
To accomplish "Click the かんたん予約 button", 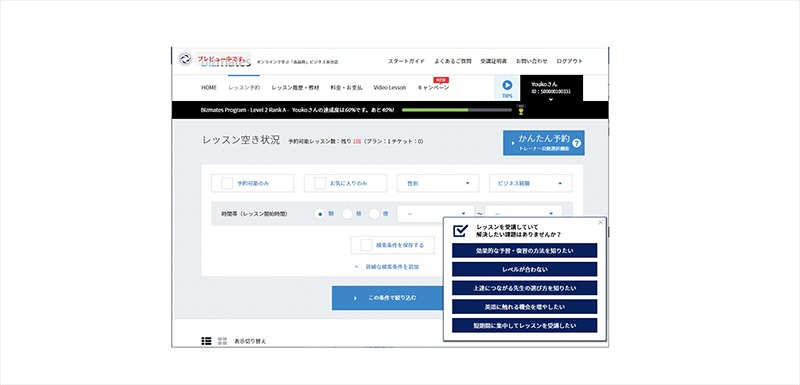I will pos(544,143).
